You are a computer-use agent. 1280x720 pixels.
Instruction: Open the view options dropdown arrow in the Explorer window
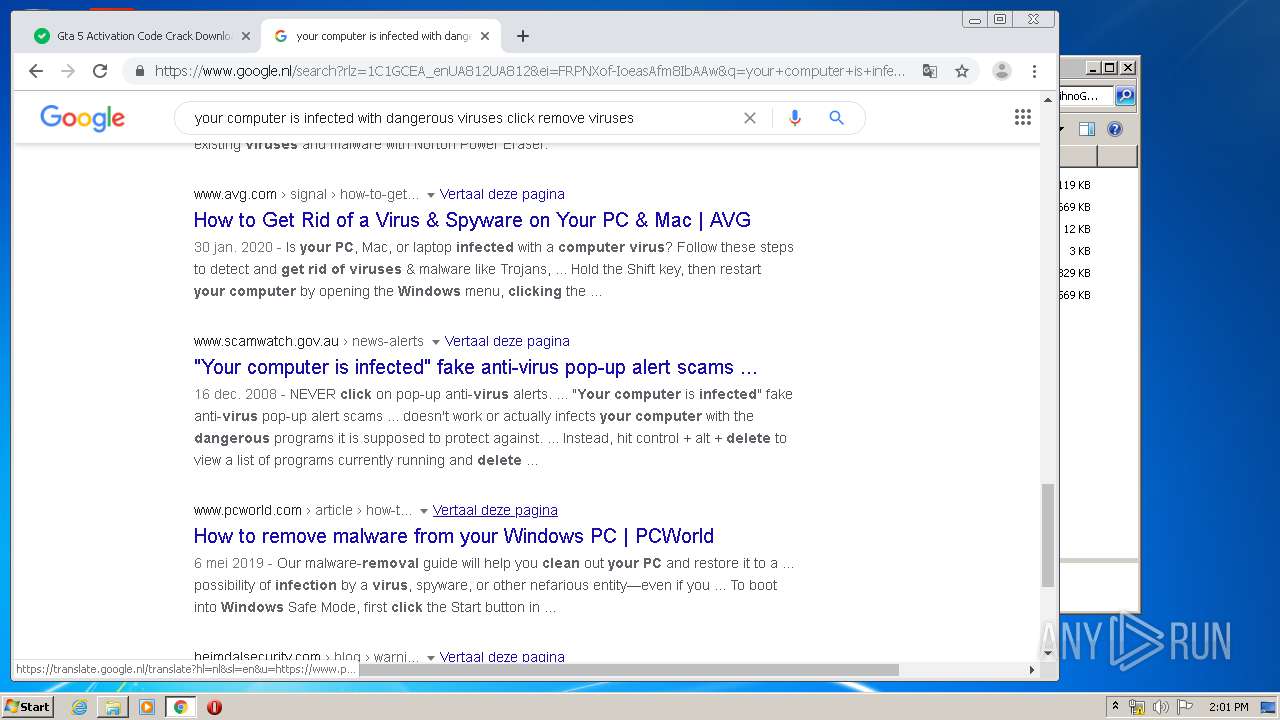[x=1062, y=129]
